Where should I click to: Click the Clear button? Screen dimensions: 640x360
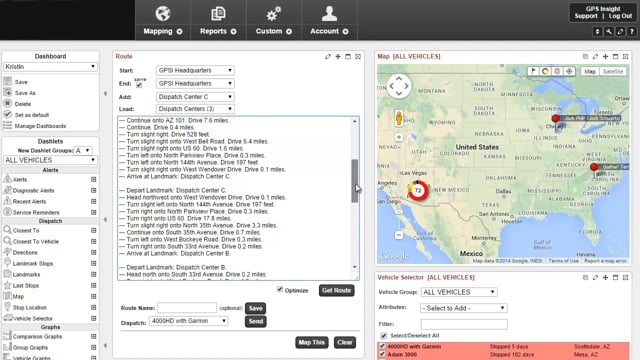(345, 342)
